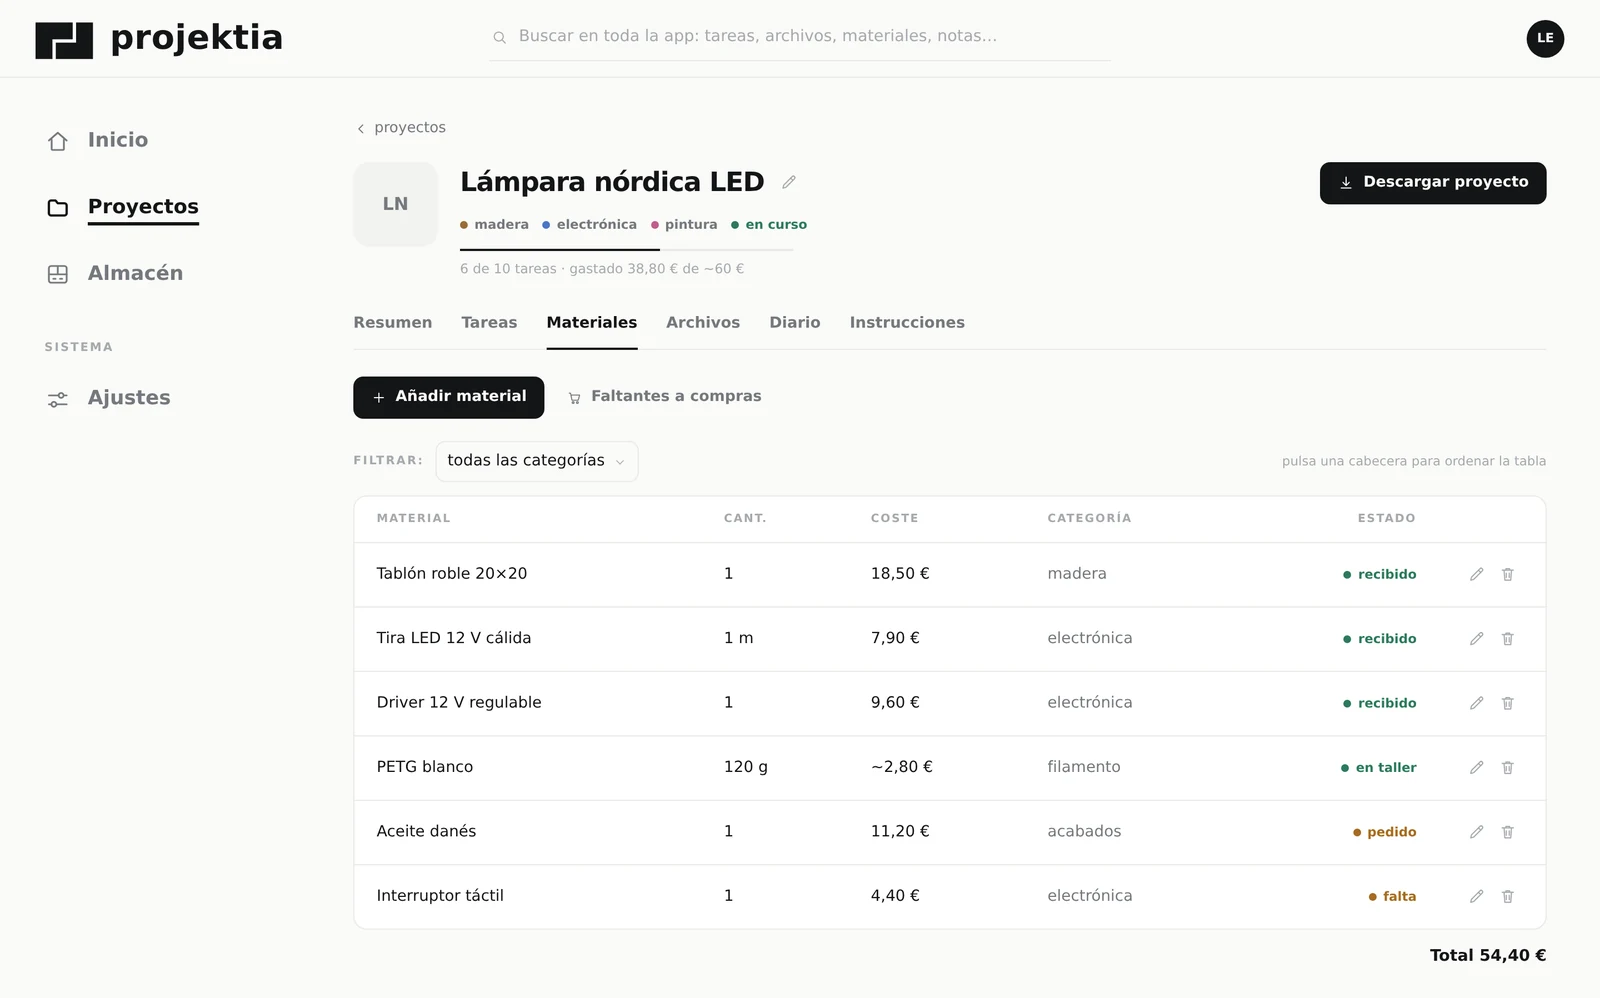Edit the Tira LED 12 V cálida row

click(x=1476, y=638)
